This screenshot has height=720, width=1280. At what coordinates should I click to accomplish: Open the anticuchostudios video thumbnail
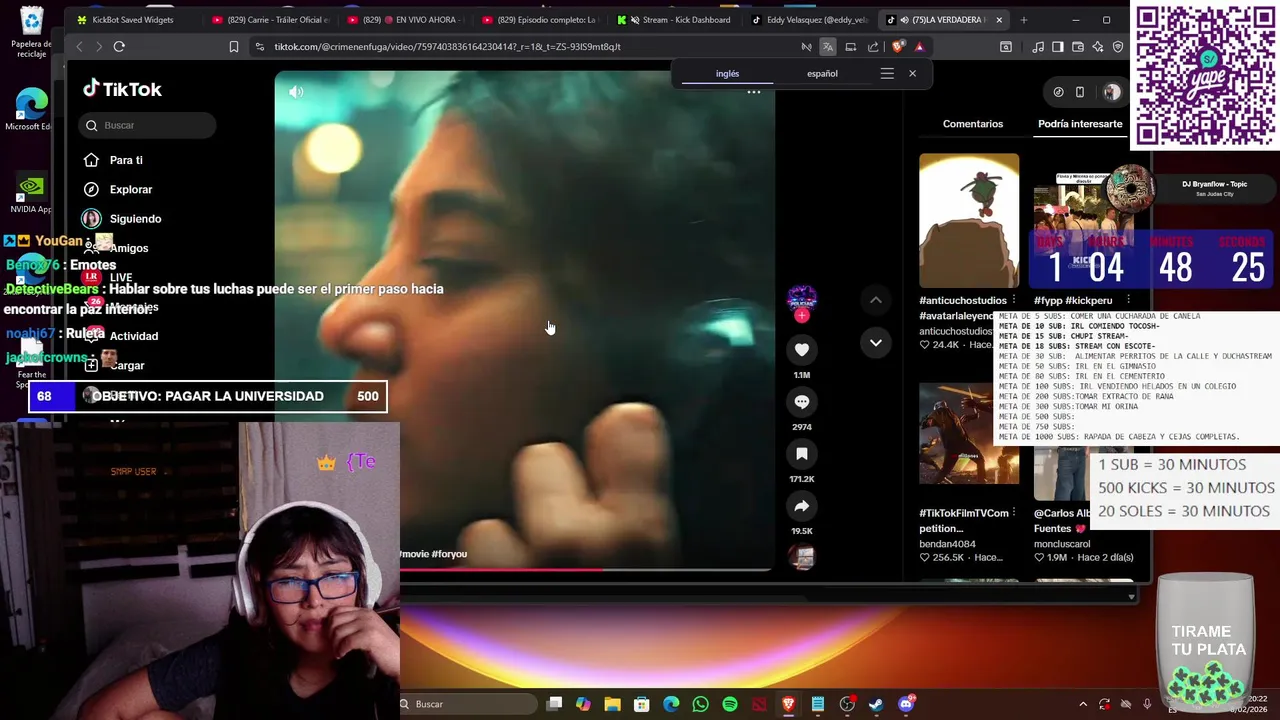[969, 221]
